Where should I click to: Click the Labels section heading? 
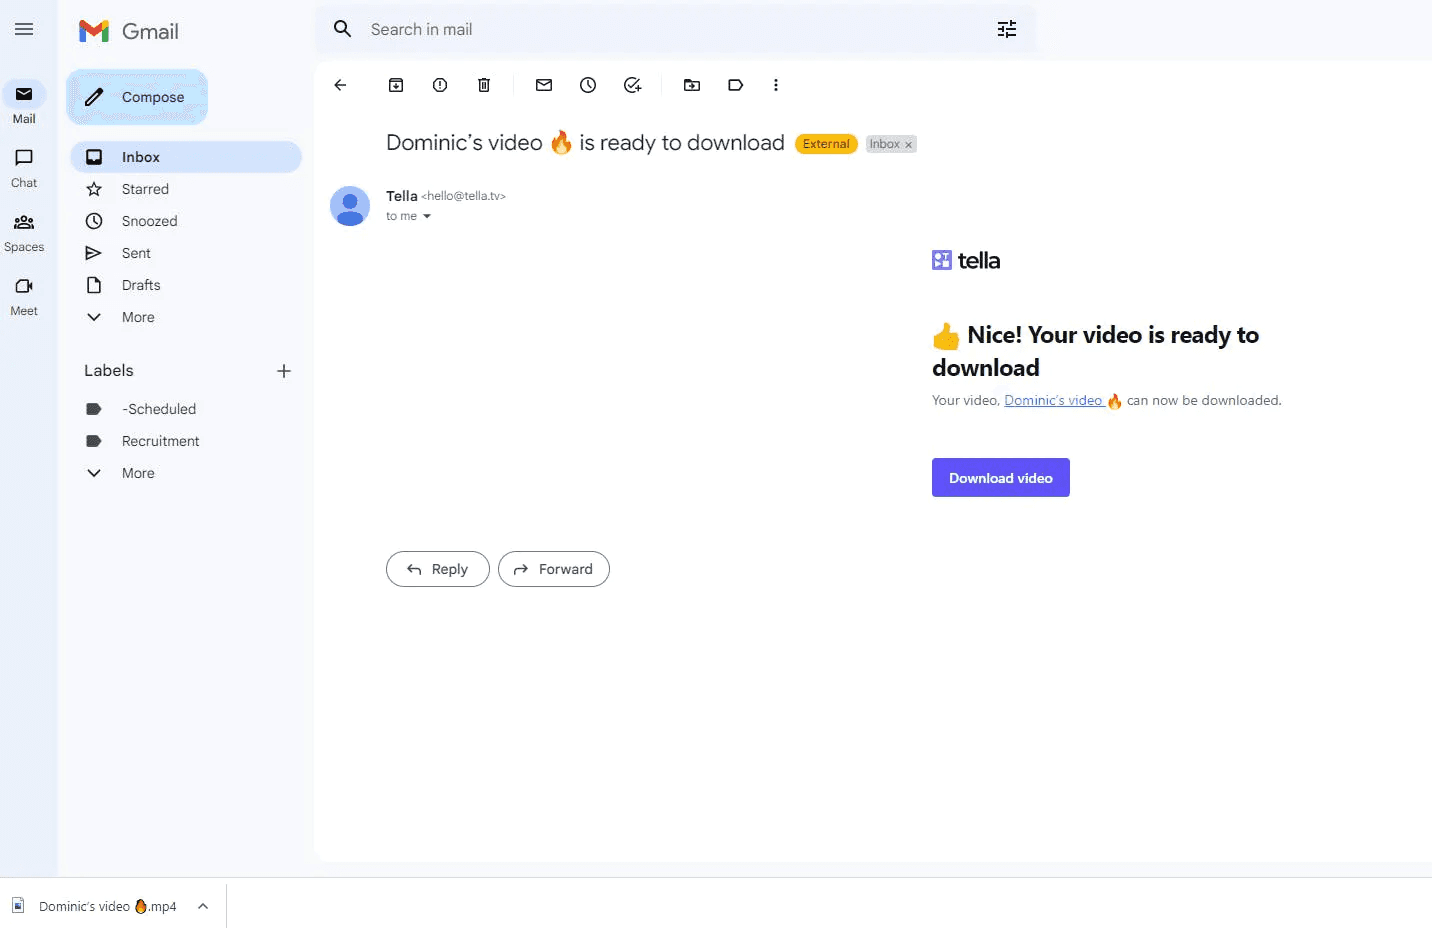coord(109,371)
